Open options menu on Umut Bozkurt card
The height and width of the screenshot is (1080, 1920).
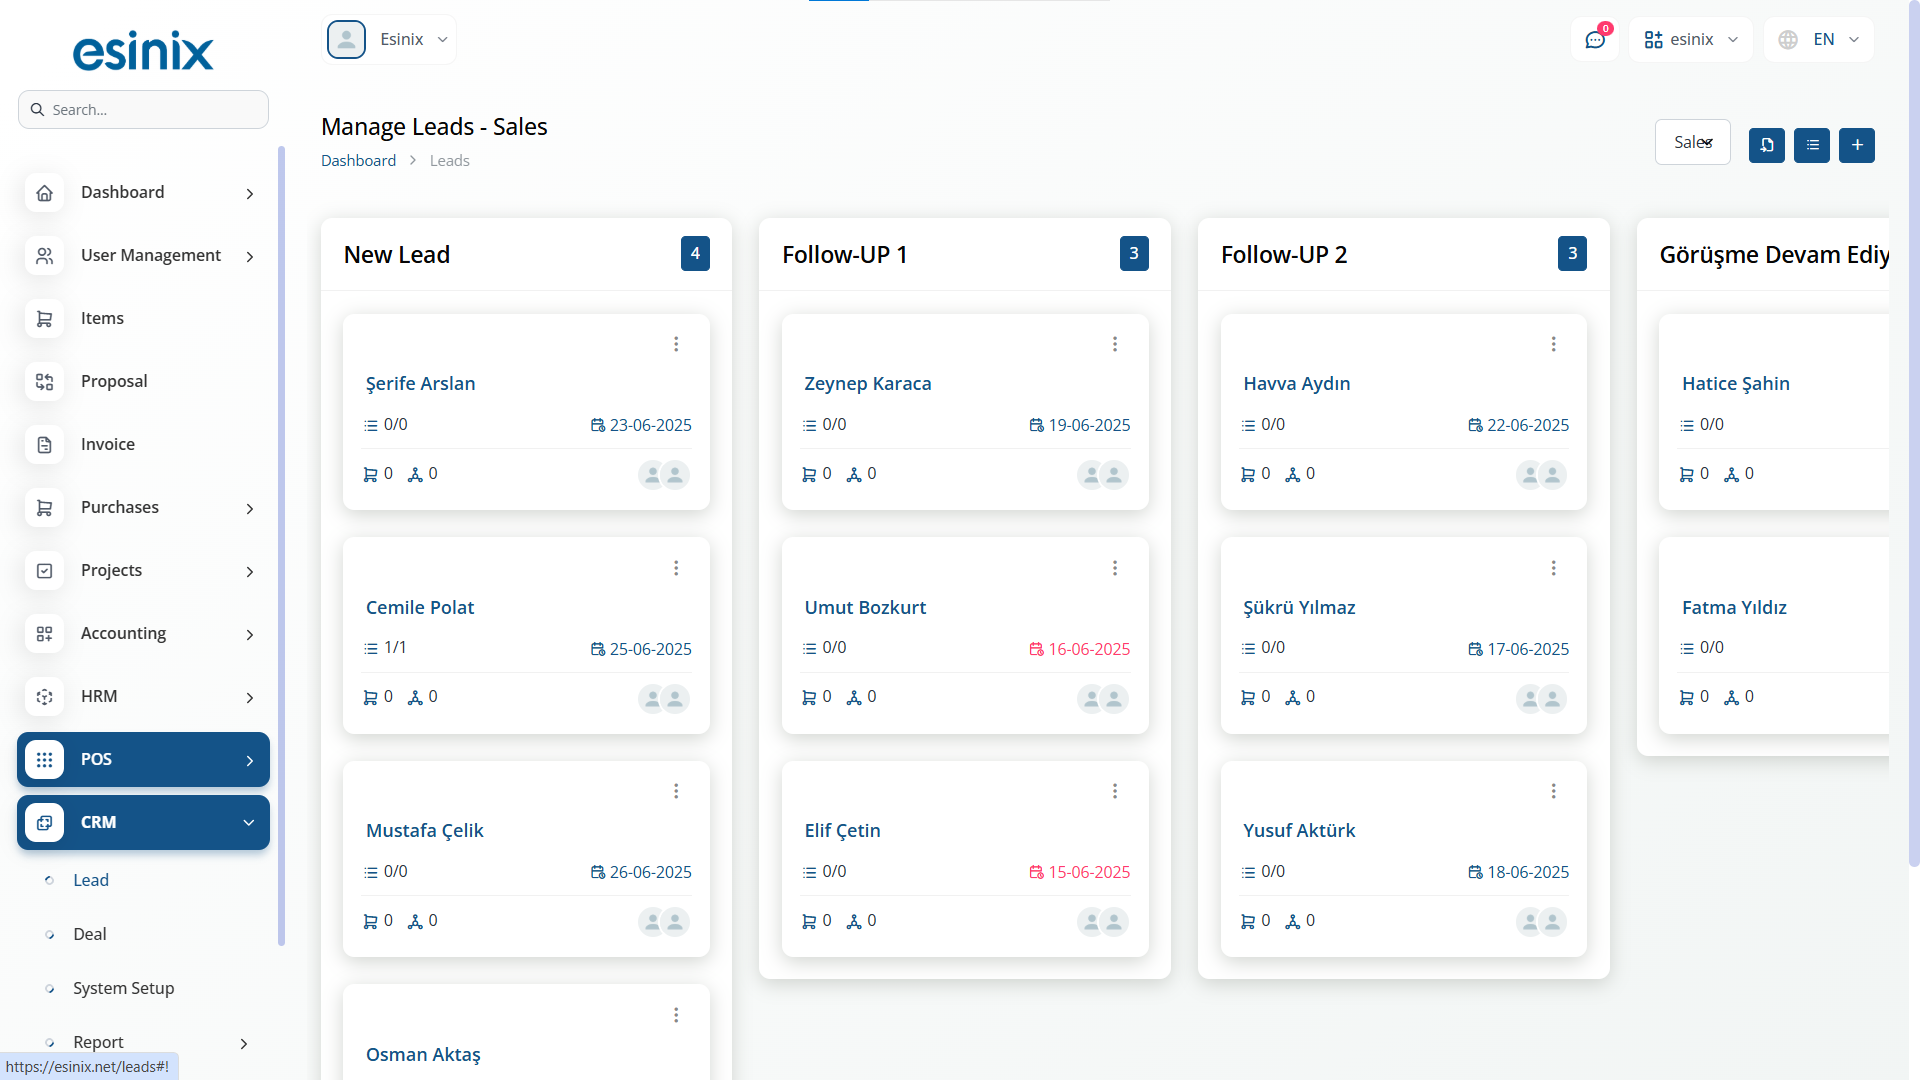pos(1115,568)
